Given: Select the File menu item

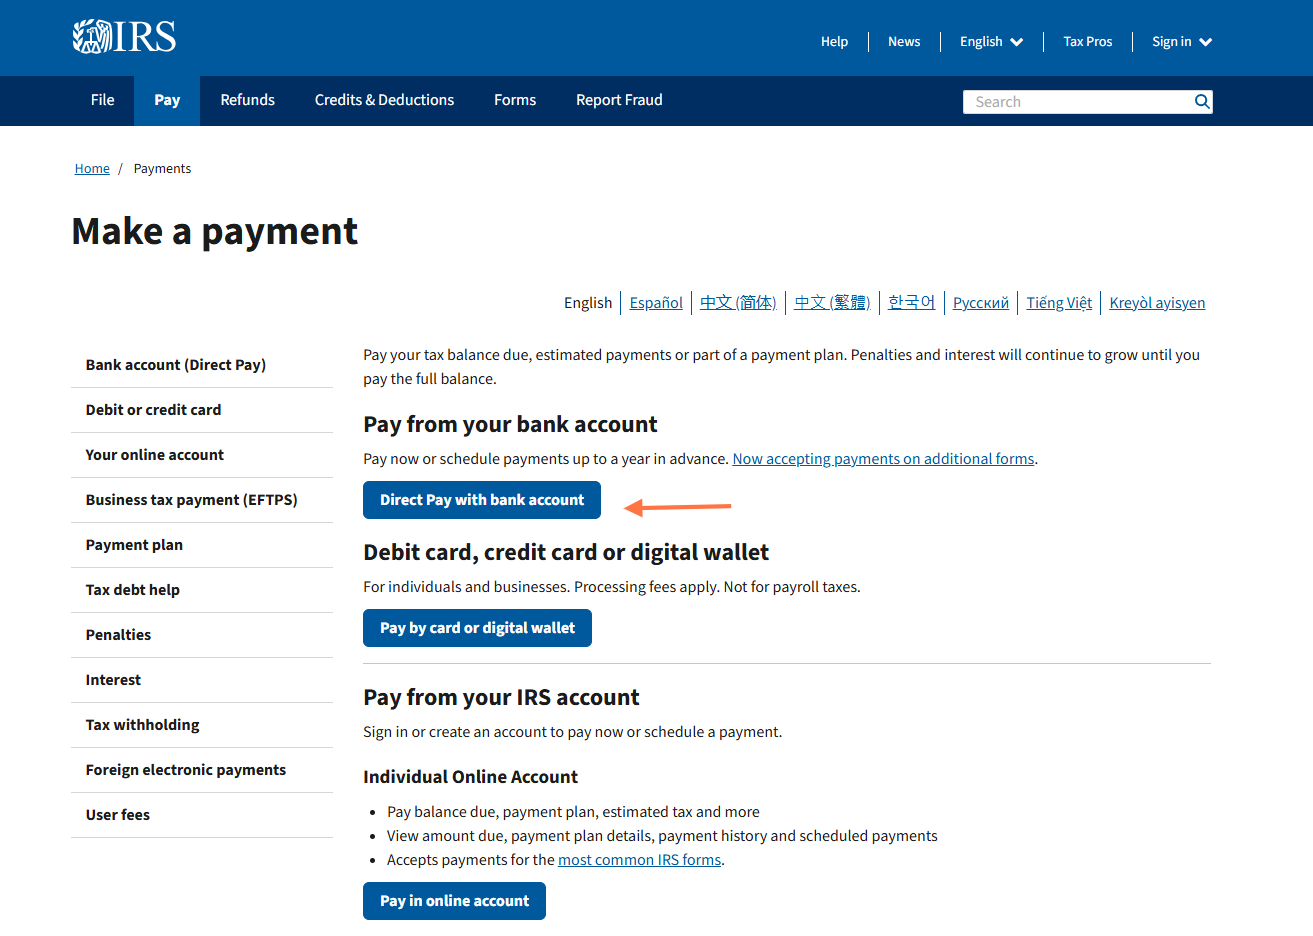Looking at the screenshot, I should click(103, 100).
